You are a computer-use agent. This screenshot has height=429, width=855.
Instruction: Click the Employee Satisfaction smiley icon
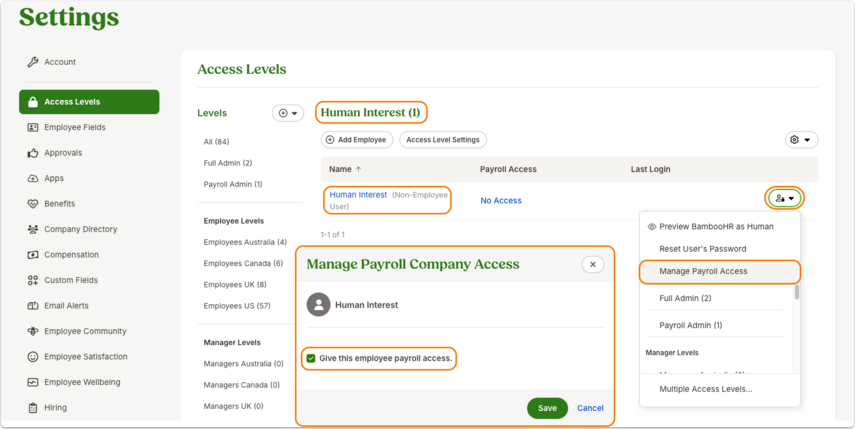click(33, 357)
